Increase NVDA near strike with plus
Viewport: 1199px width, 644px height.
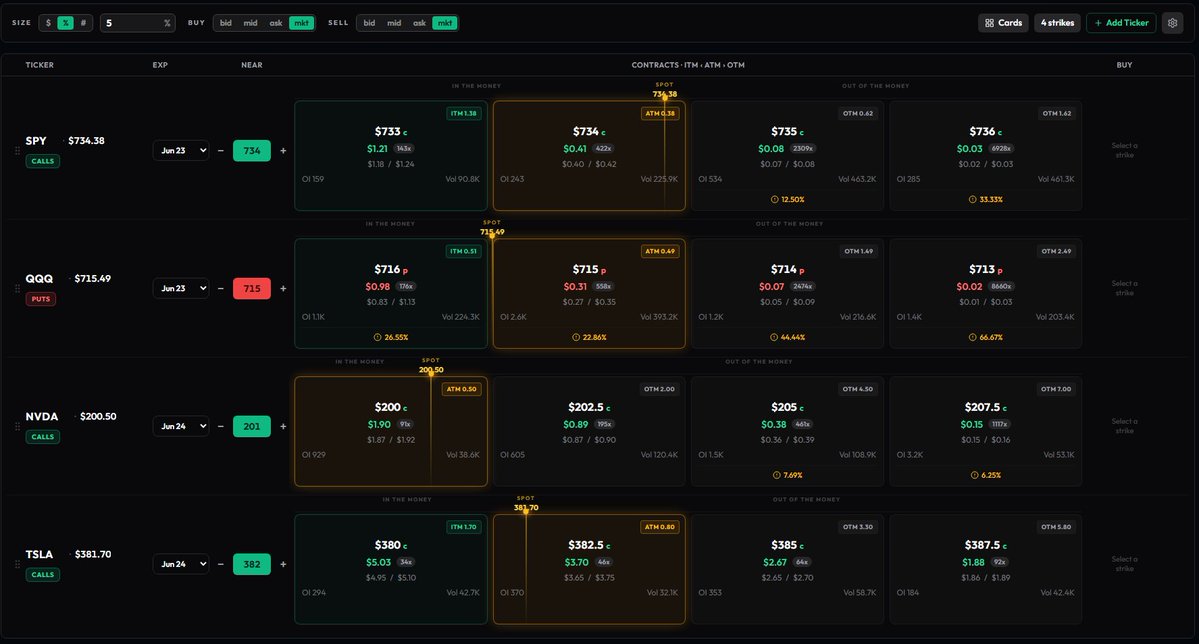[283, 426]
